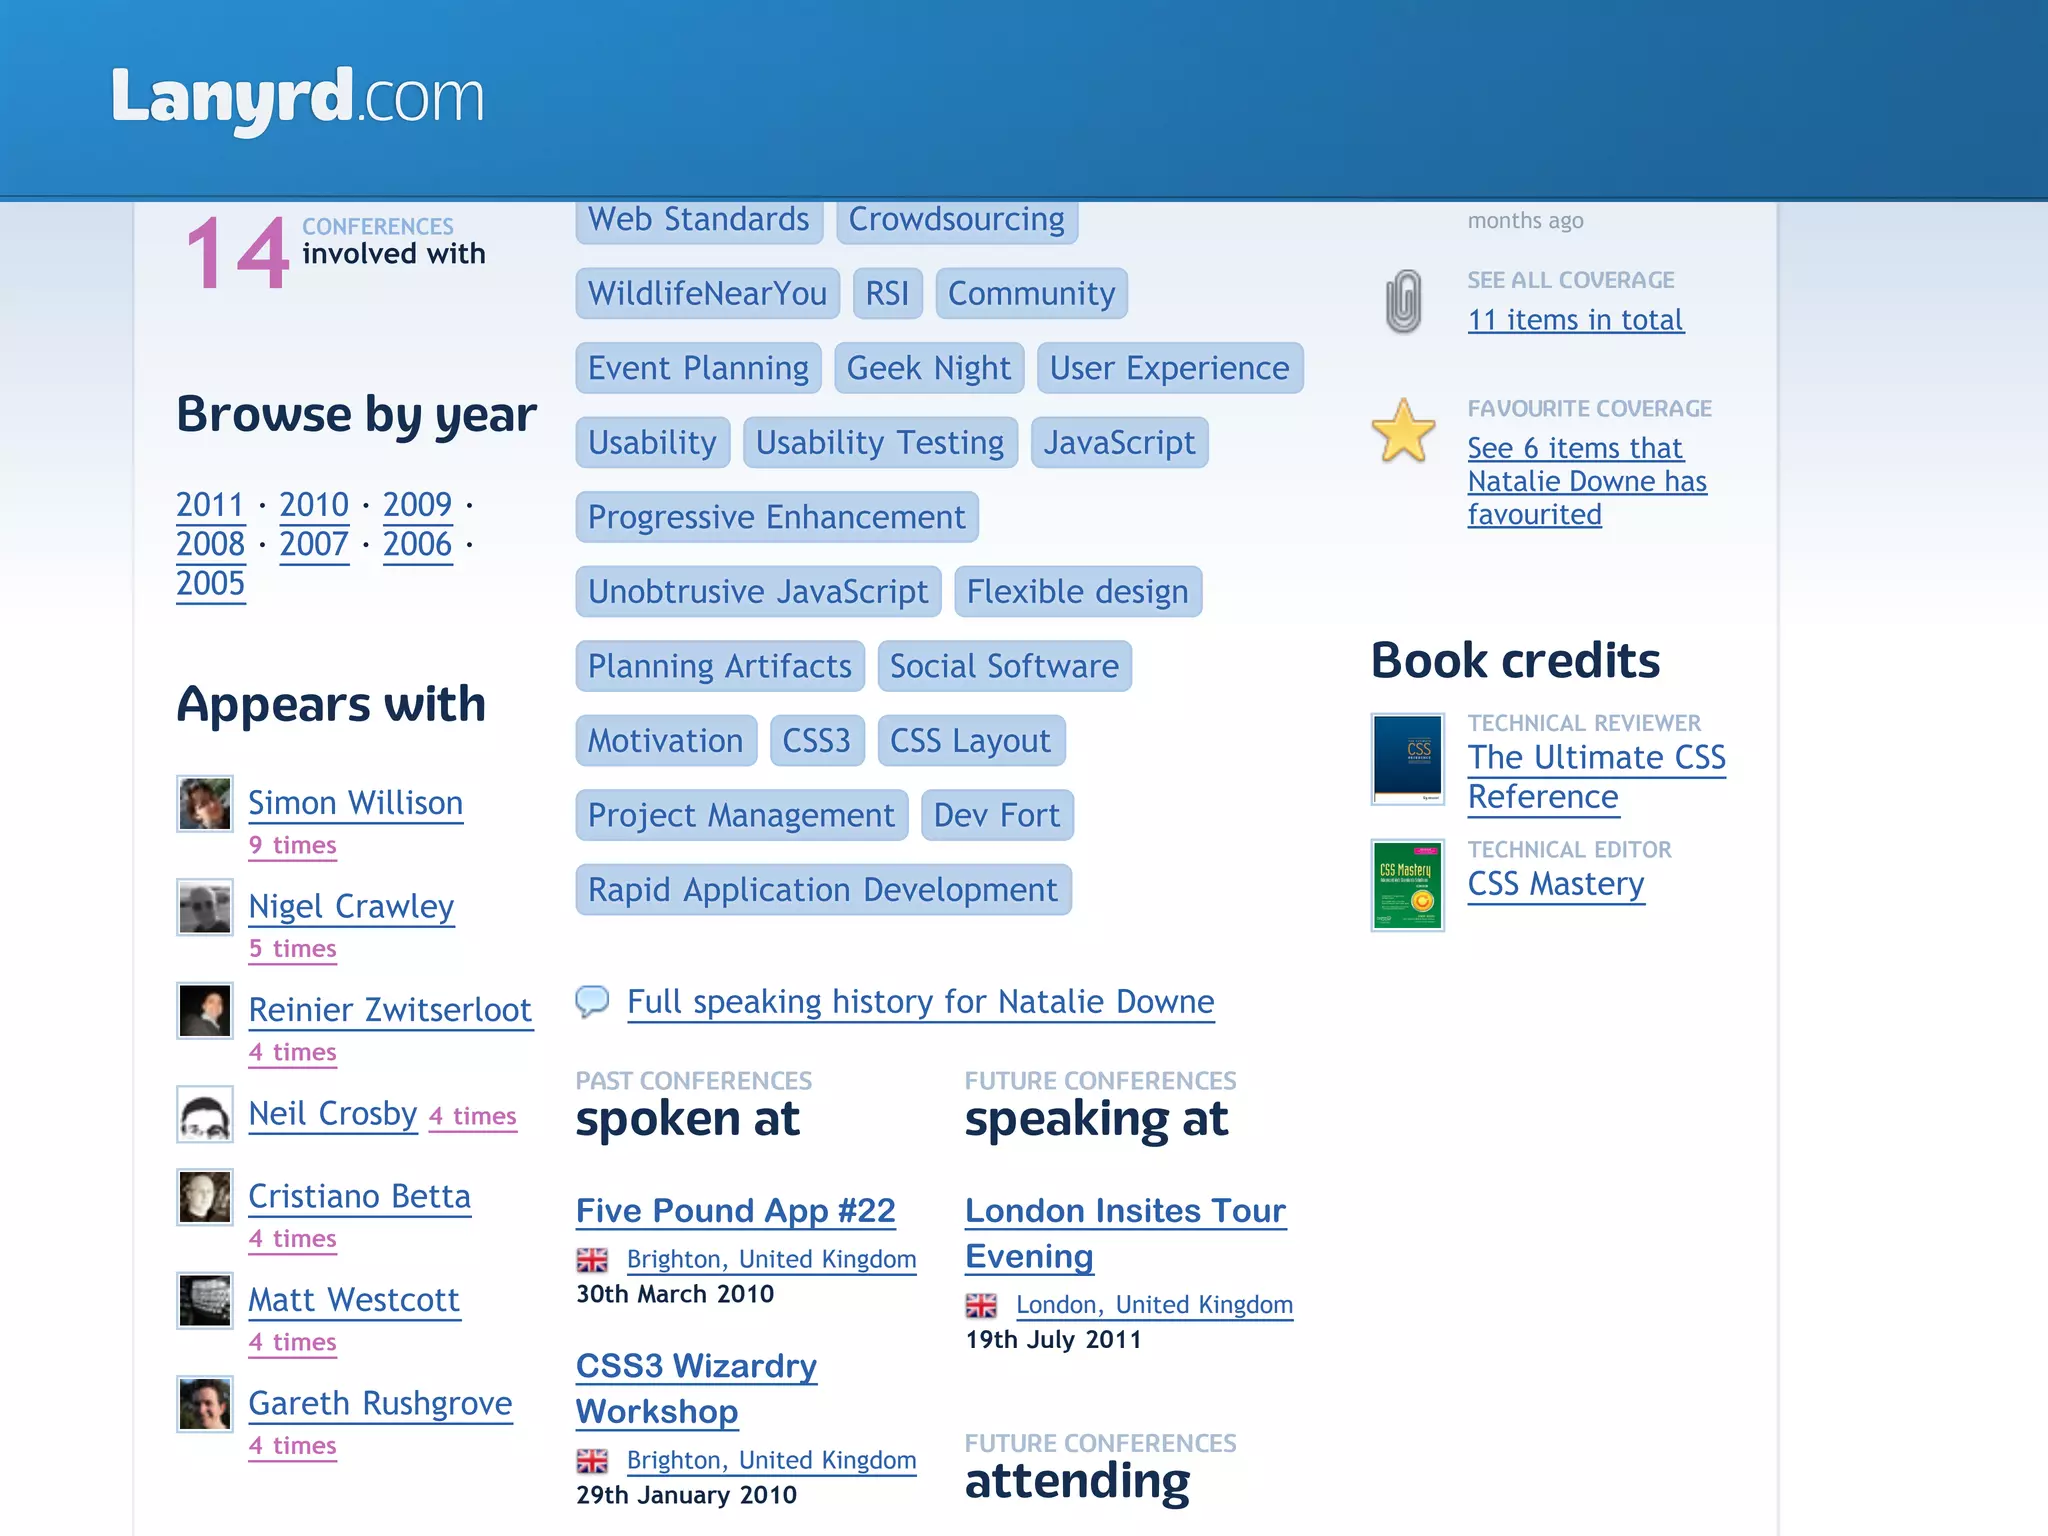The height and width of the screenshot is (1536, 2048).
Task: Browse conferences from 2008
Action: pos(210,544)
